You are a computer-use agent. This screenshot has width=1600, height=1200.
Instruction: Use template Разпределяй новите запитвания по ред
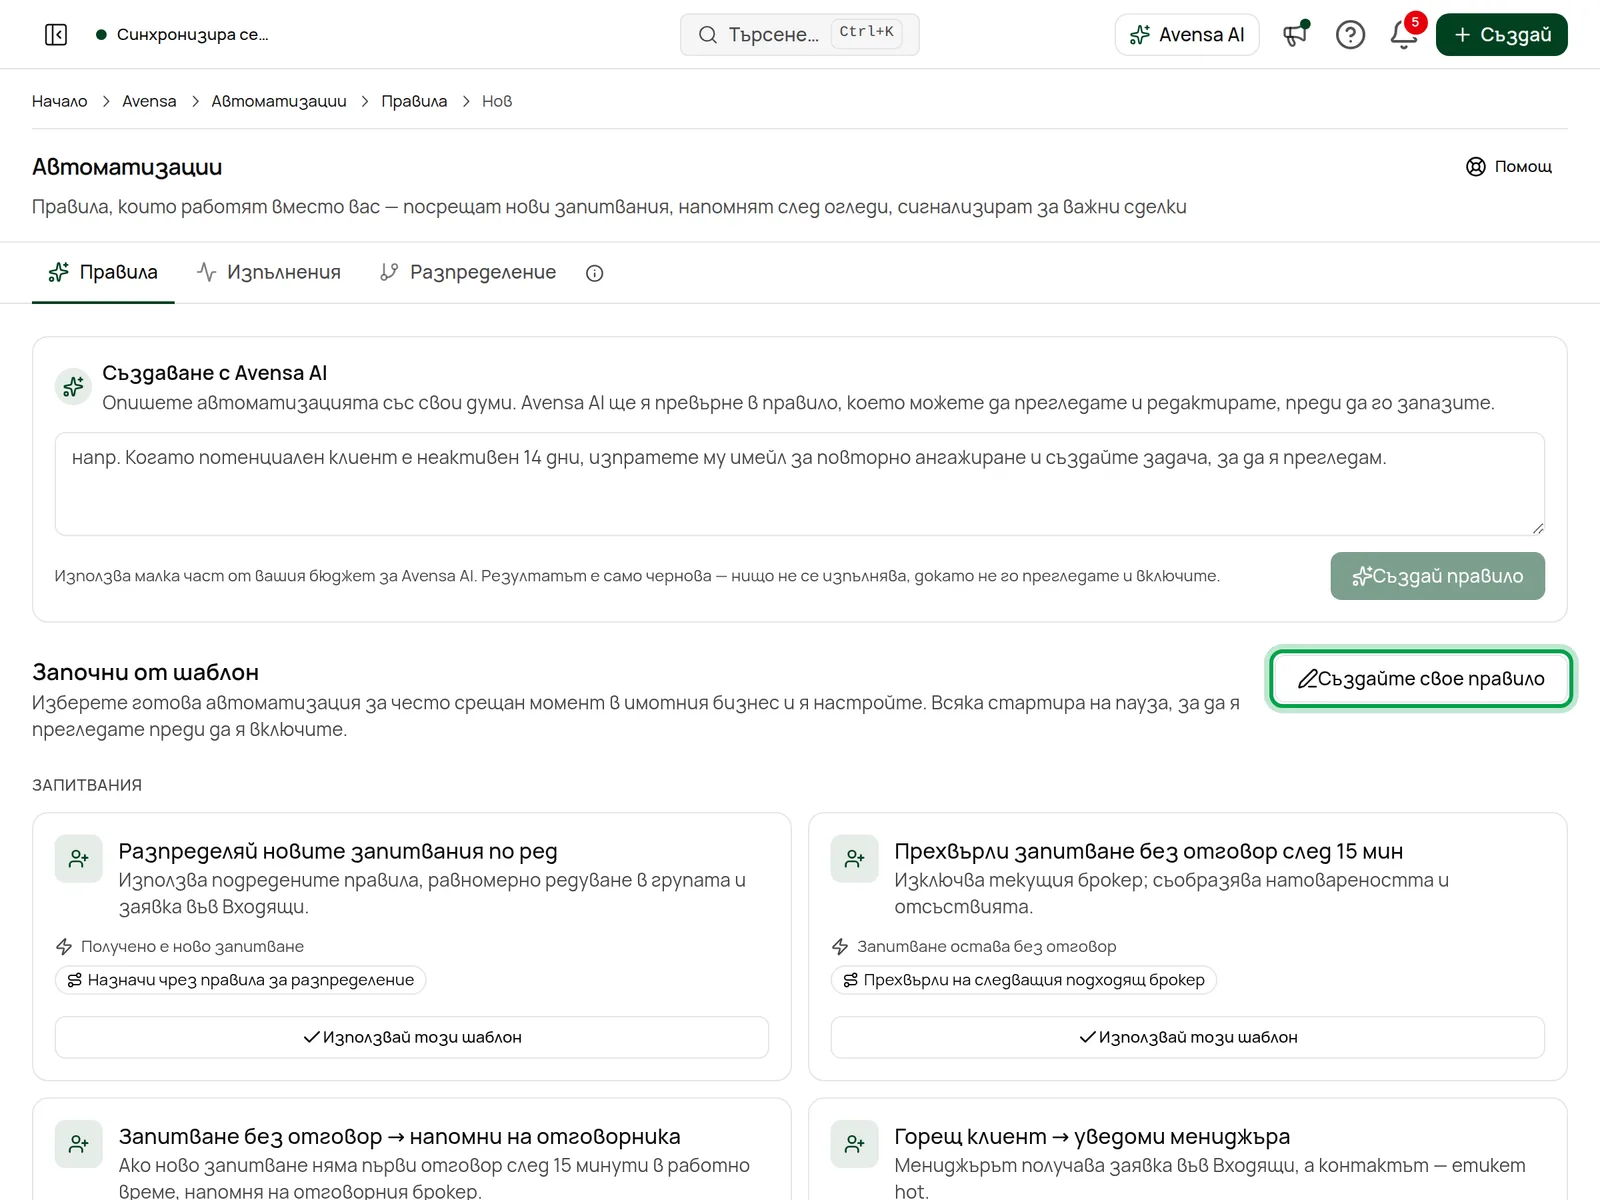tap(412, 1037)
